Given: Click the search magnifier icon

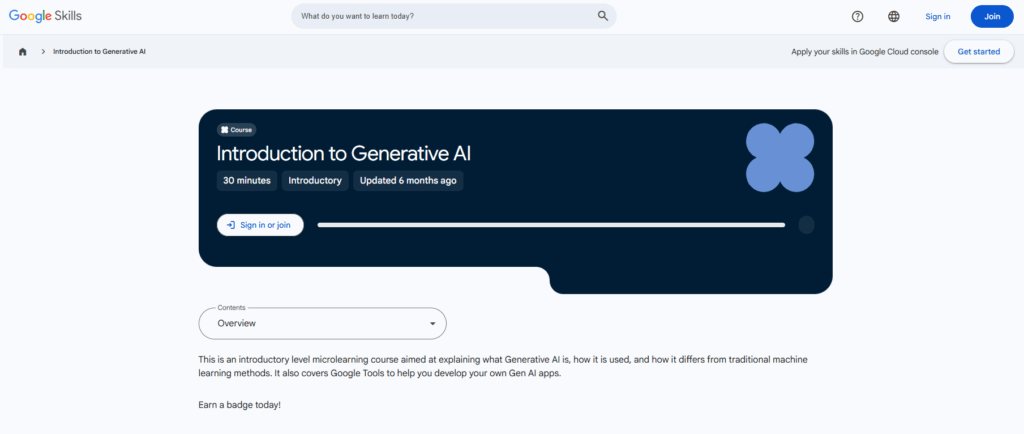Looking at the screenshot, I should 602,16.
